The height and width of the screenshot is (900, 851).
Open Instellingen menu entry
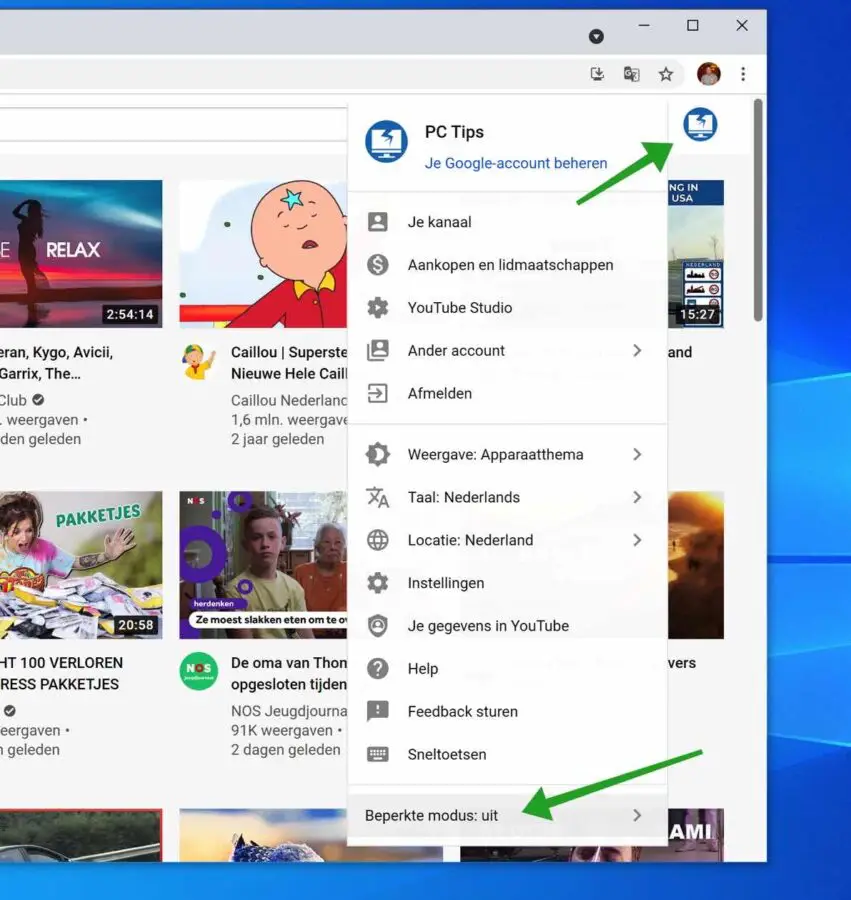coord(507,583)
